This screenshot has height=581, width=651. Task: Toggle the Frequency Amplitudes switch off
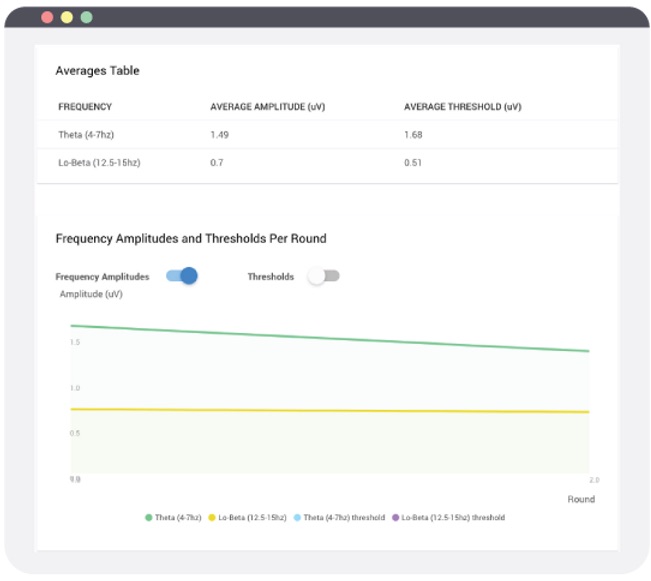point(182,276)
